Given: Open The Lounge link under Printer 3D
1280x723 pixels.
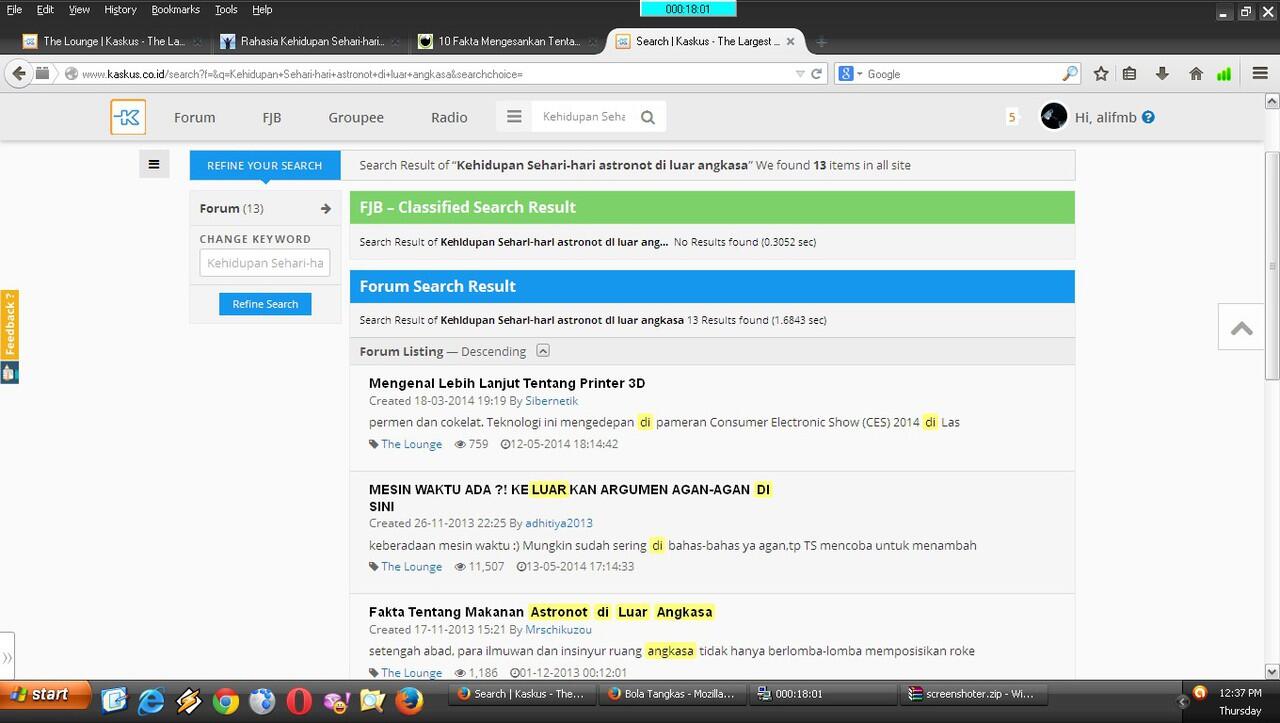Looking at the screenshot, I should point(411,444).
